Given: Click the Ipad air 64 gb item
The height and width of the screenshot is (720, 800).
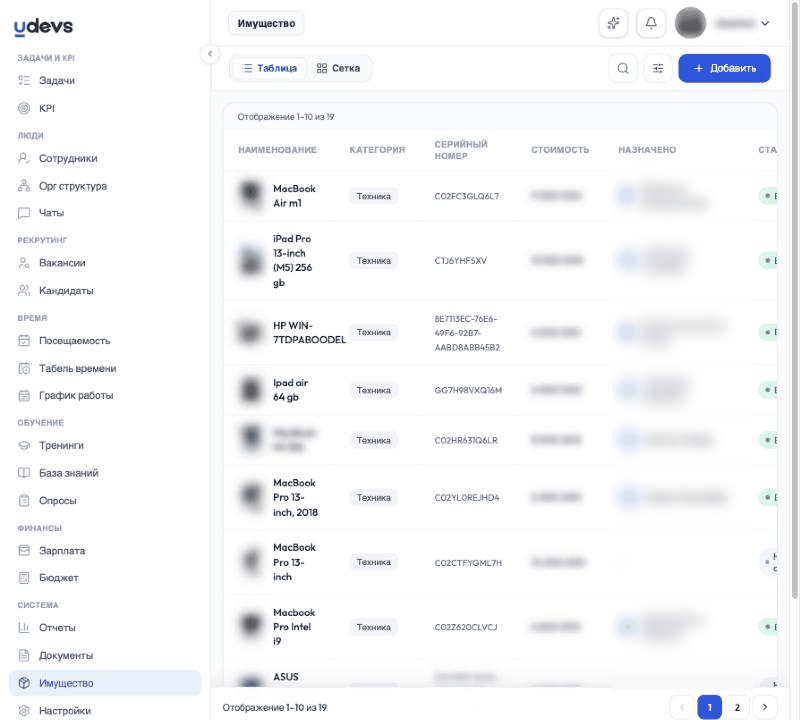Looking at the screenshot, I should pos(290,390).
